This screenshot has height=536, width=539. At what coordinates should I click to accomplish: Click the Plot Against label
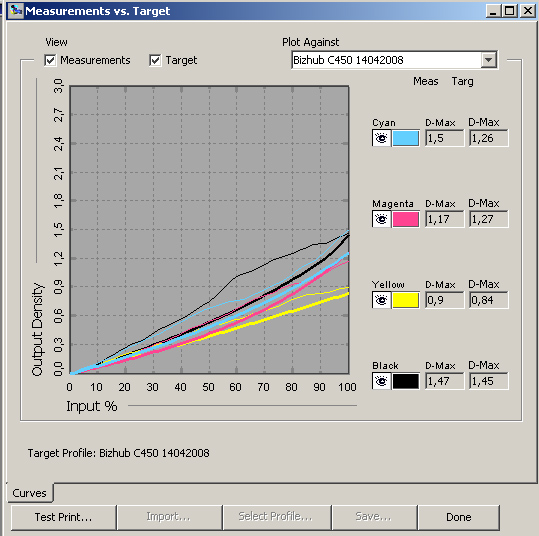pos(310,42)
